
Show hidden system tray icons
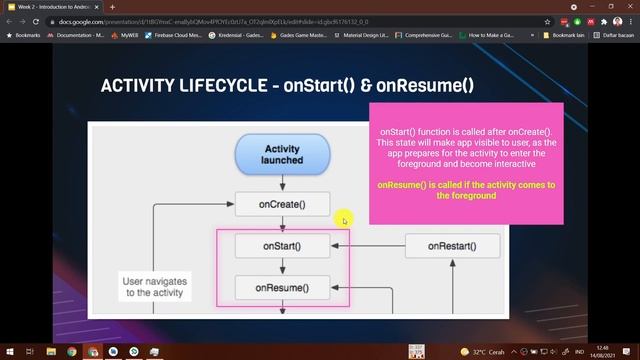click(514, 352)
